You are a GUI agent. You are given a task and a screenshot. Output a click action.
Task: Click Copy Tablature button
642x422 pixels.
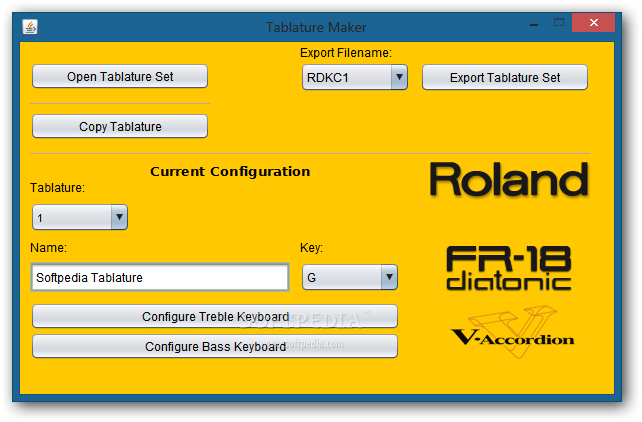[x=120, y=126]
